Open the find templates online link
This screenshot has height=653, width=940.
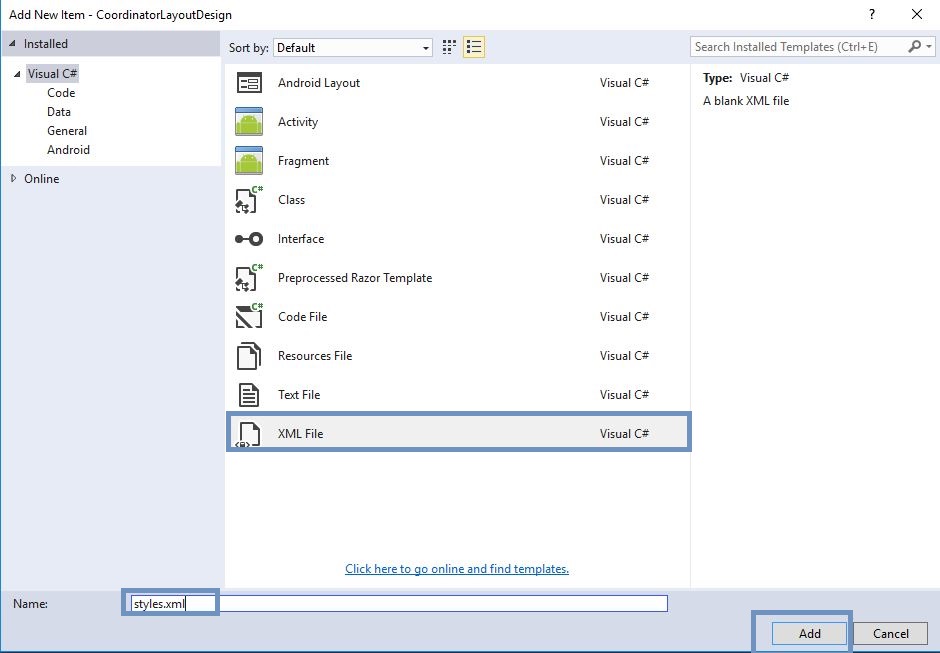[457, 568]
